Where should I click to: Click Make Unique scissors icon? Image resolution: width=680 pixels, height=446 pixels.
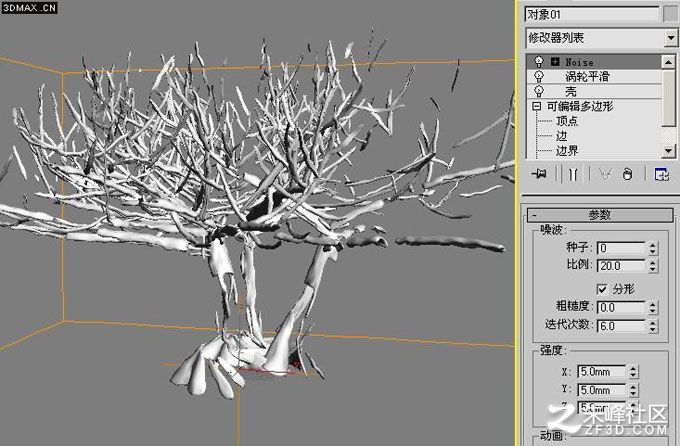[605, 174]
